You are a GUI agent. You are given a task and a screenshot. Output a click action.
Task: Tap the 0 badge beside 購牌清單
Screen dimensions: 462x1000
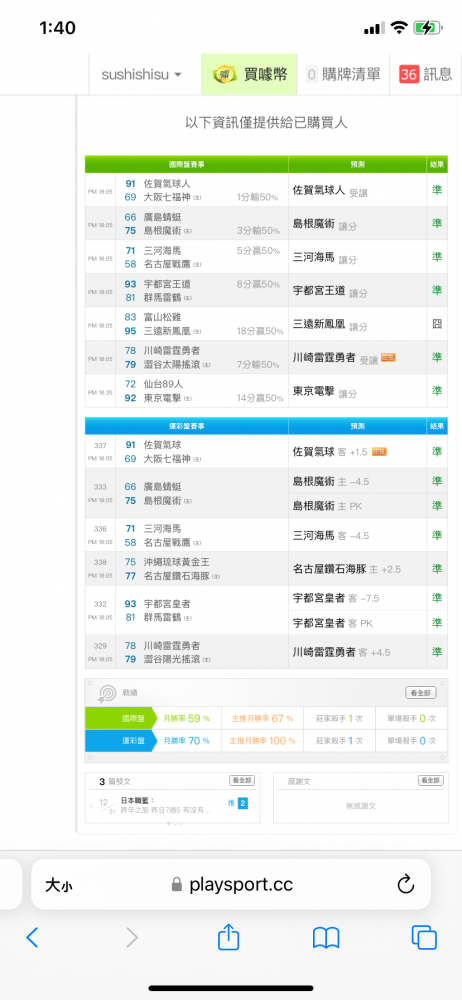[312, 75]
